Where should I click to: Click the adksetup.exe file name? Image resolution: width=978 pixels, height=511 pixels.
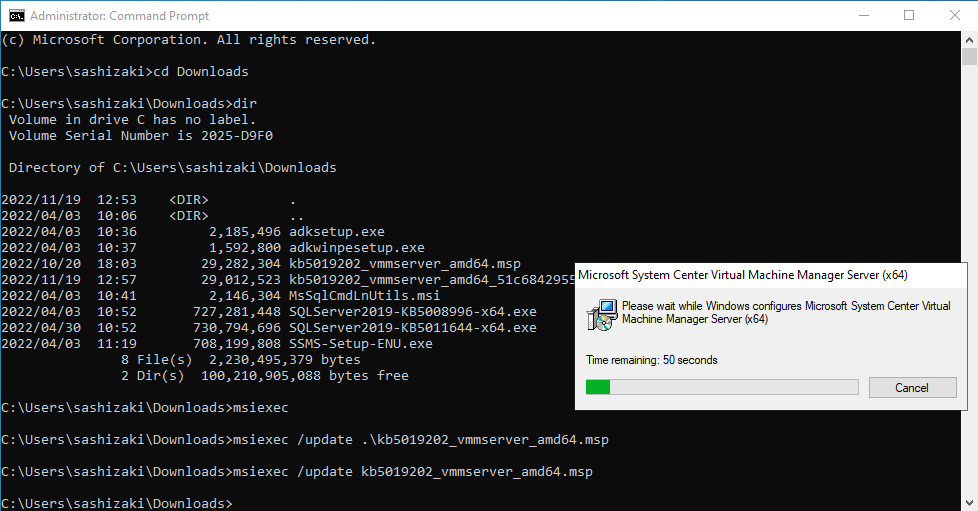[337, 231]
